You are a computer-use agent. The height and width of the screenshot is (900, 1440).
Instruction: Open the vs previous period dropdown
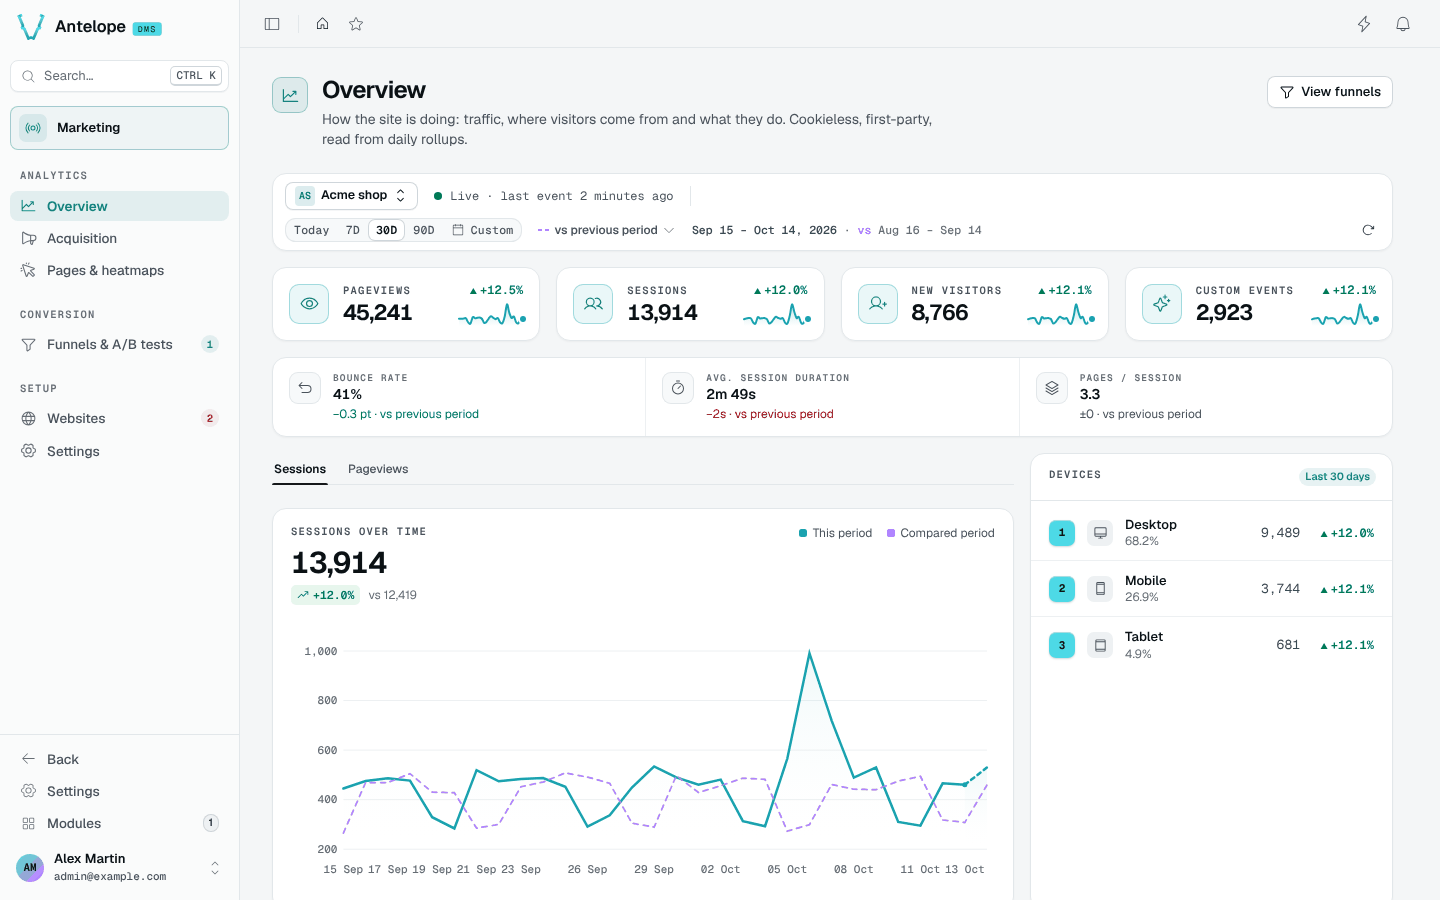605,230
